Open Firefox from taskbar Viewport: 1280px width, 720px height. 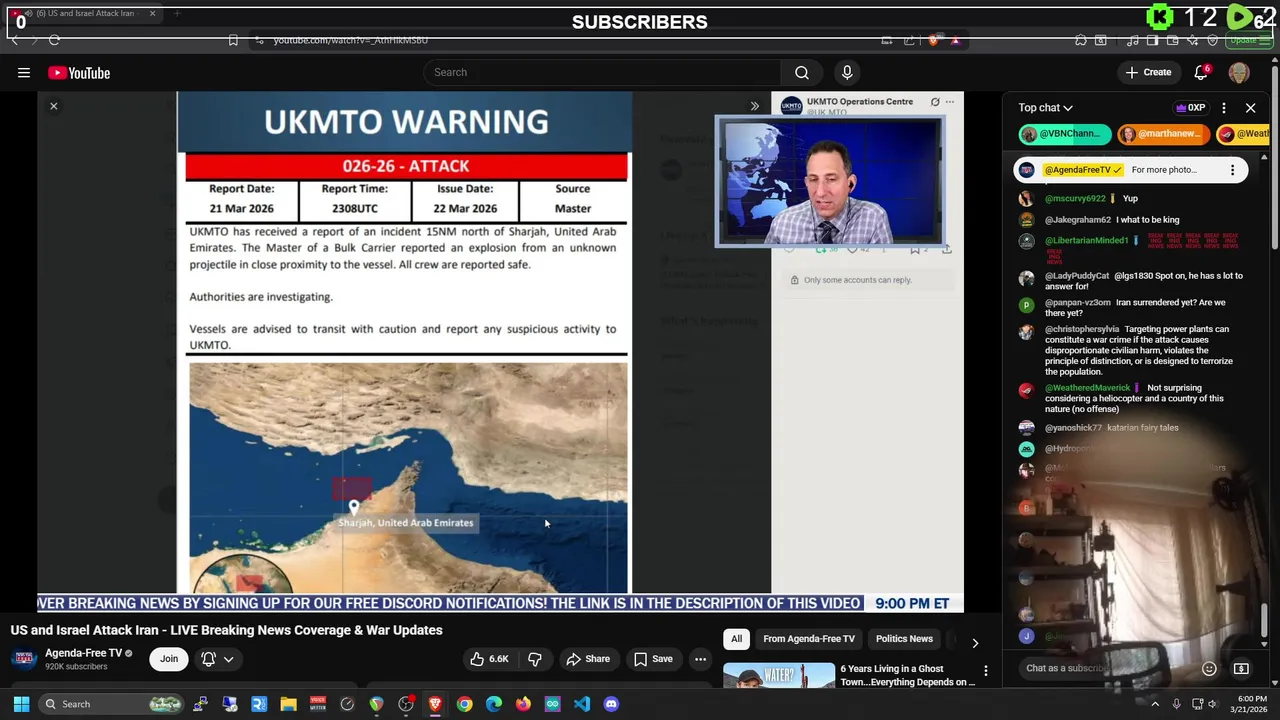(x=523, y=704)
